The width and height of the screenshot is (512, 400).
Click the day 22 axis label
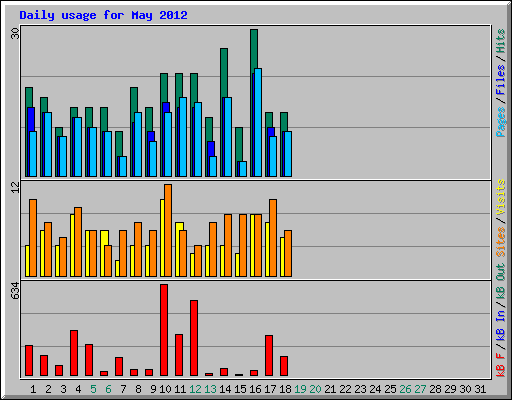[345, 389]
